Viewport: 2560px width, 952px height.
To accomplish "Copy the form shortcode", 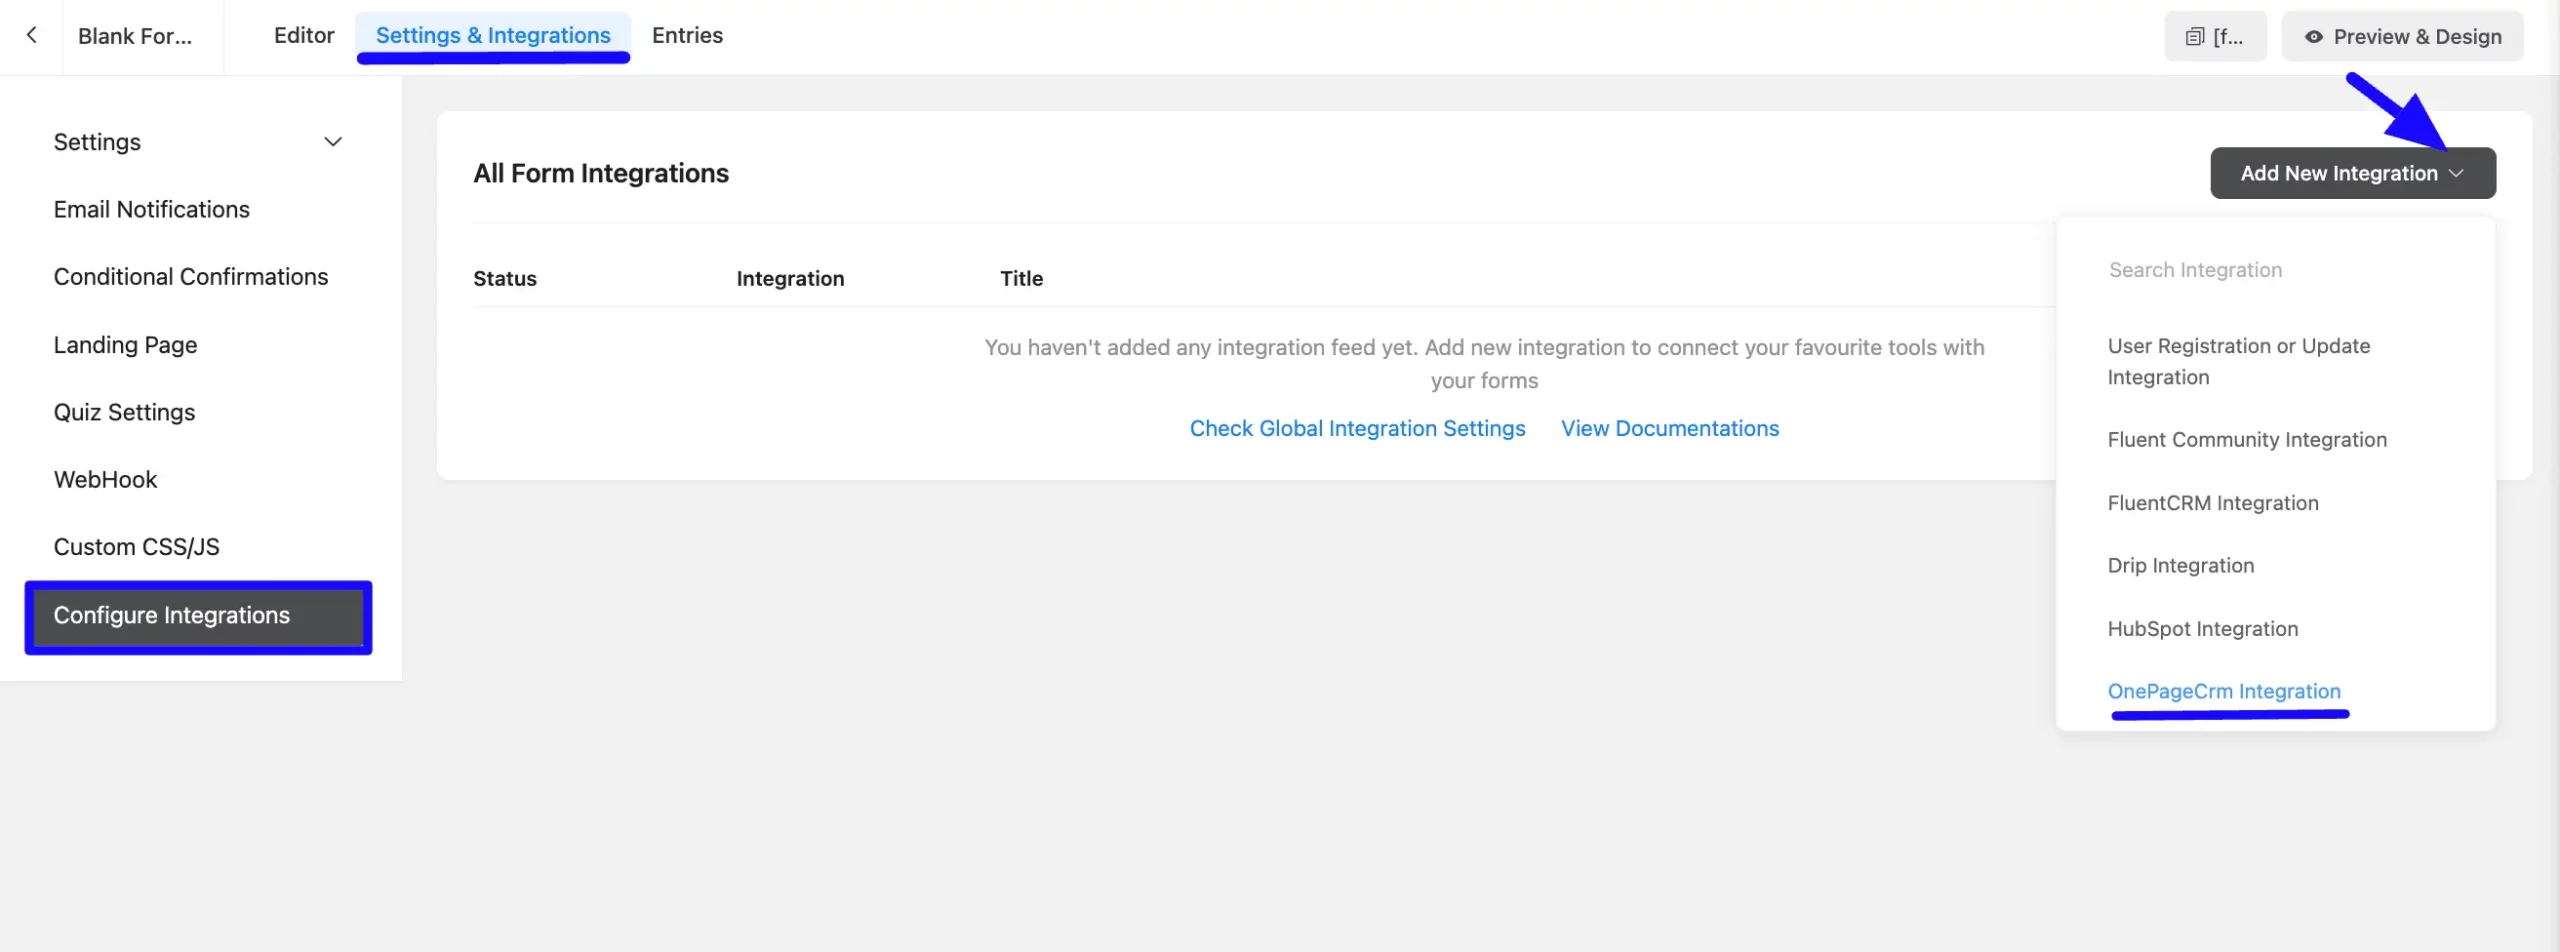I will pyautogui.click(x=2216, y=35).
